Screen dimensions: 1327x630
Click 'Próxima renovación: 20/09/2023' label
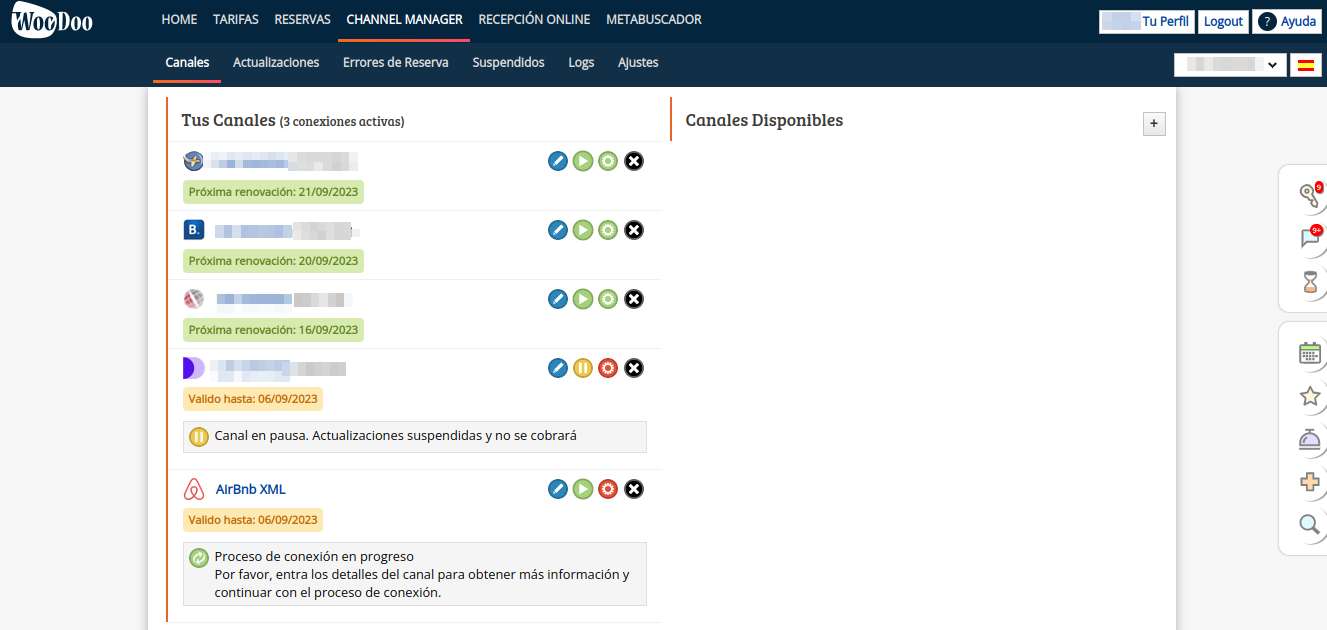click(273, 261)
